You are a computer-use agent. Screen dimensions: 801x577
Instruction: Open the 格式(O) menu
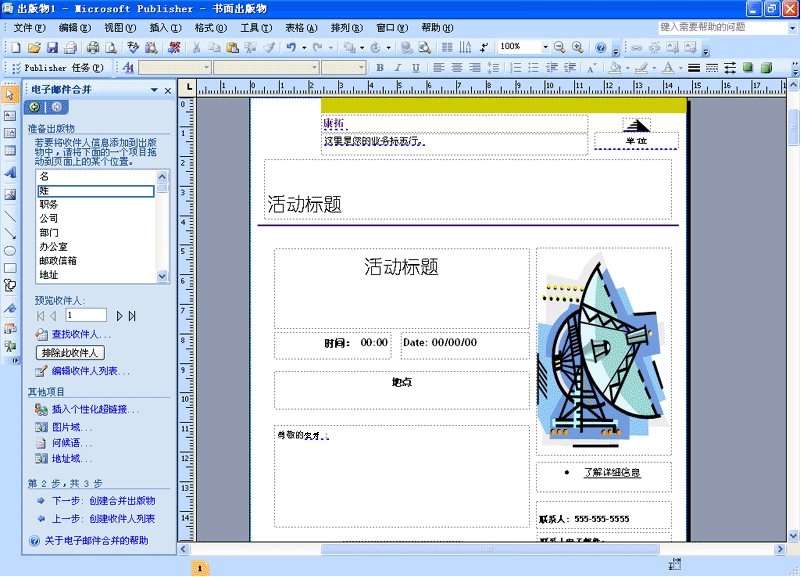click(x=210, y=27)
